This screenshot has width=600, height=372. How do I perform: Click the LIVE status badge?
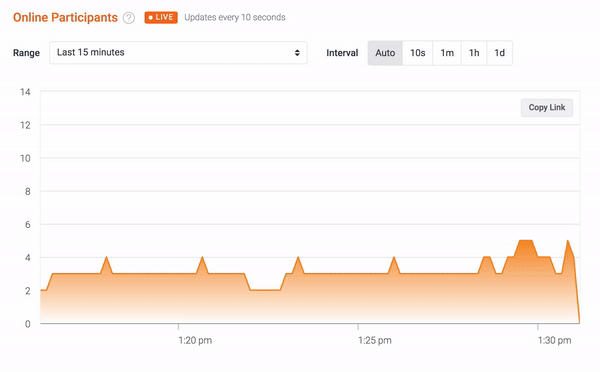click(x=161, y=17)
